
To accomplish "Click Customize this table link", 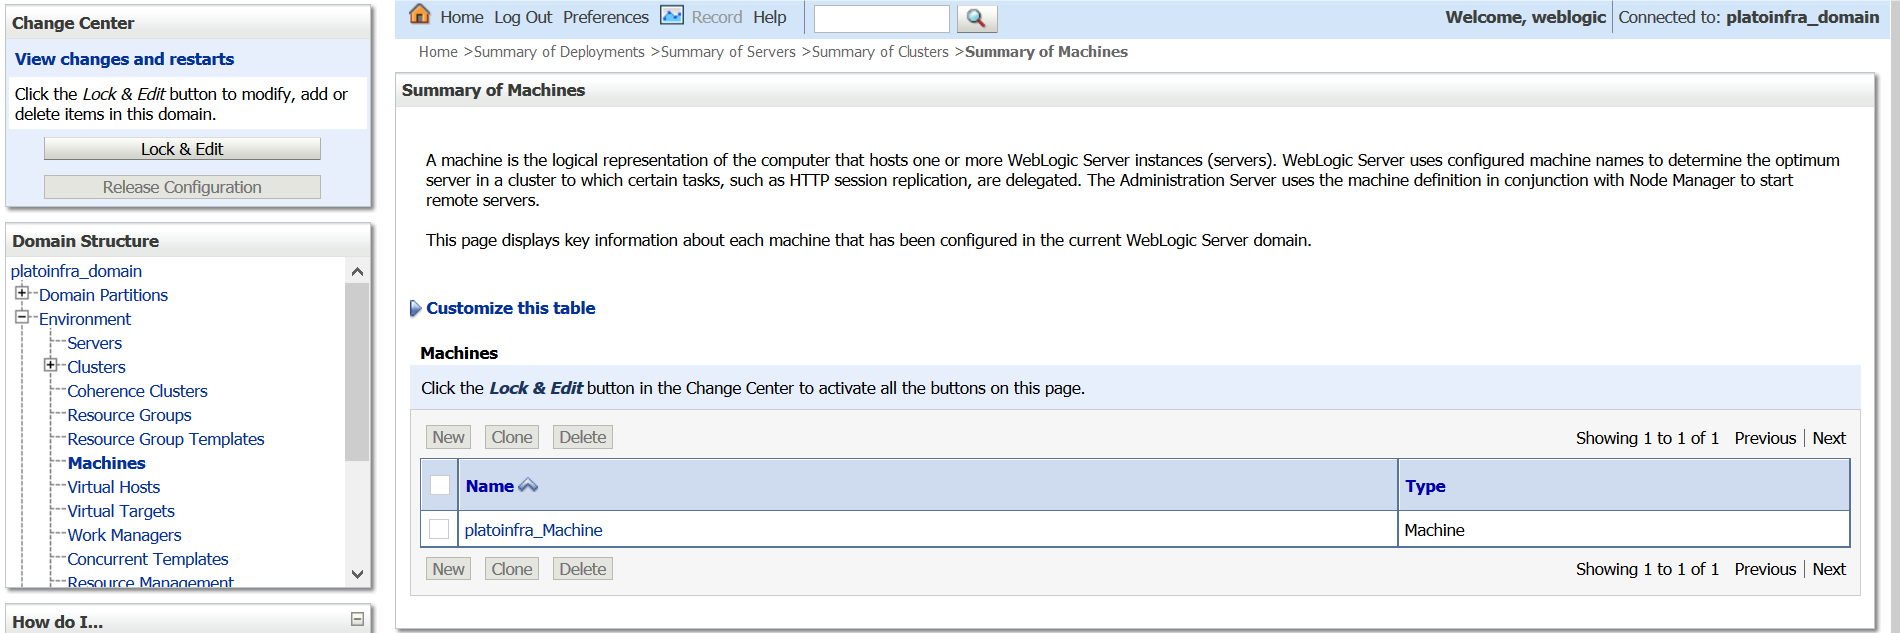I will (x=510, y=308).
